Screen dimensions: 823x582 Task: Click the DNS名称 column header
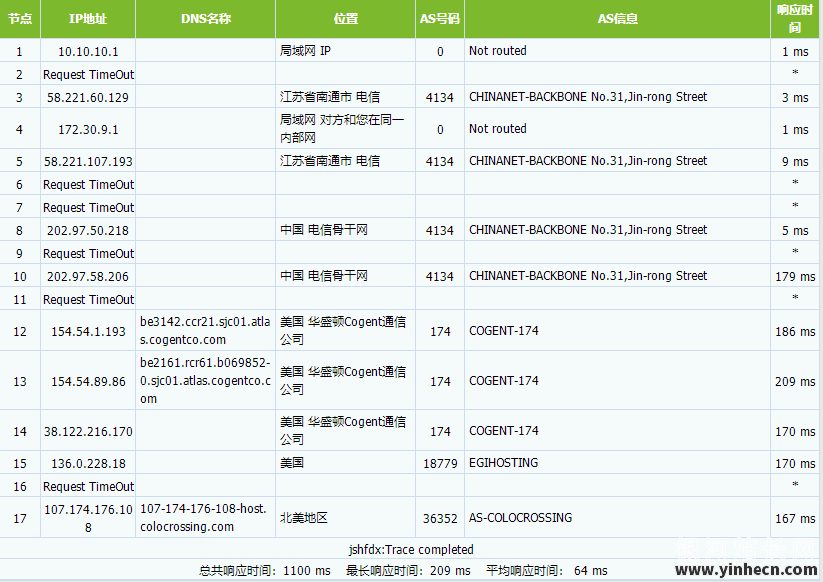206,19
